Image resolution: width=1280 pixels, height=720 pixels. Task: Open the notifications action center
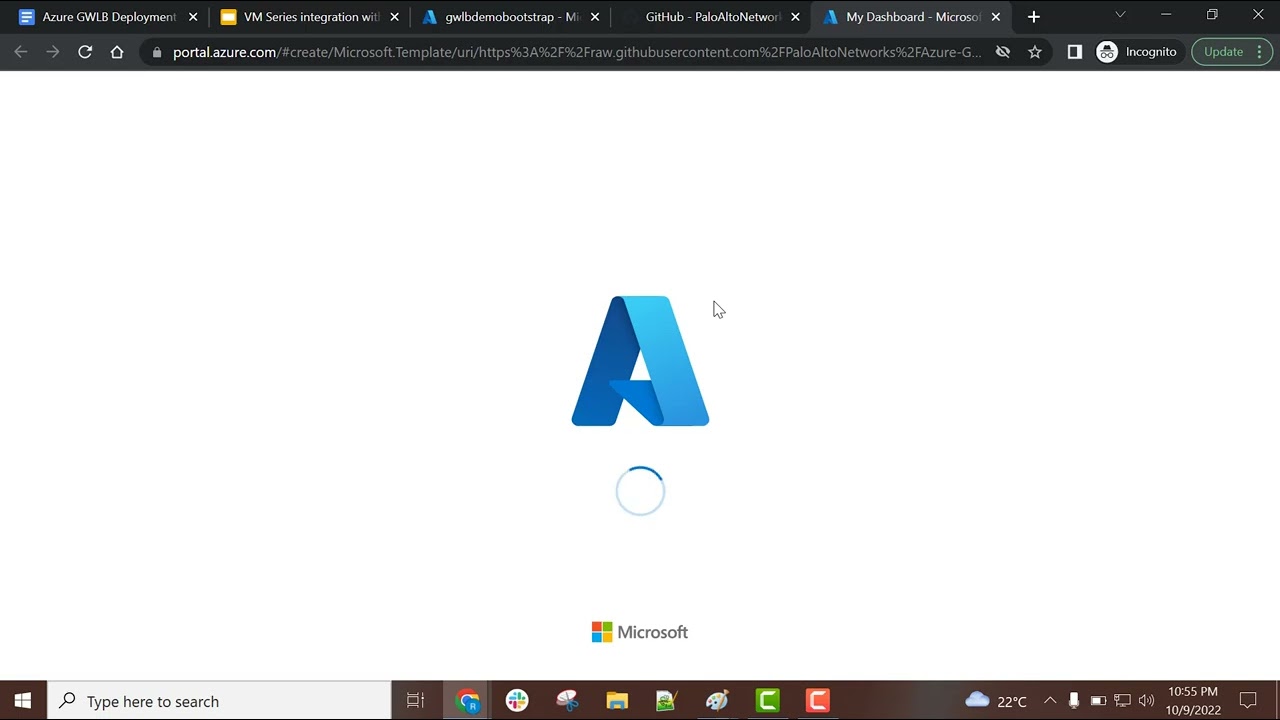[x=1248, y=701]
